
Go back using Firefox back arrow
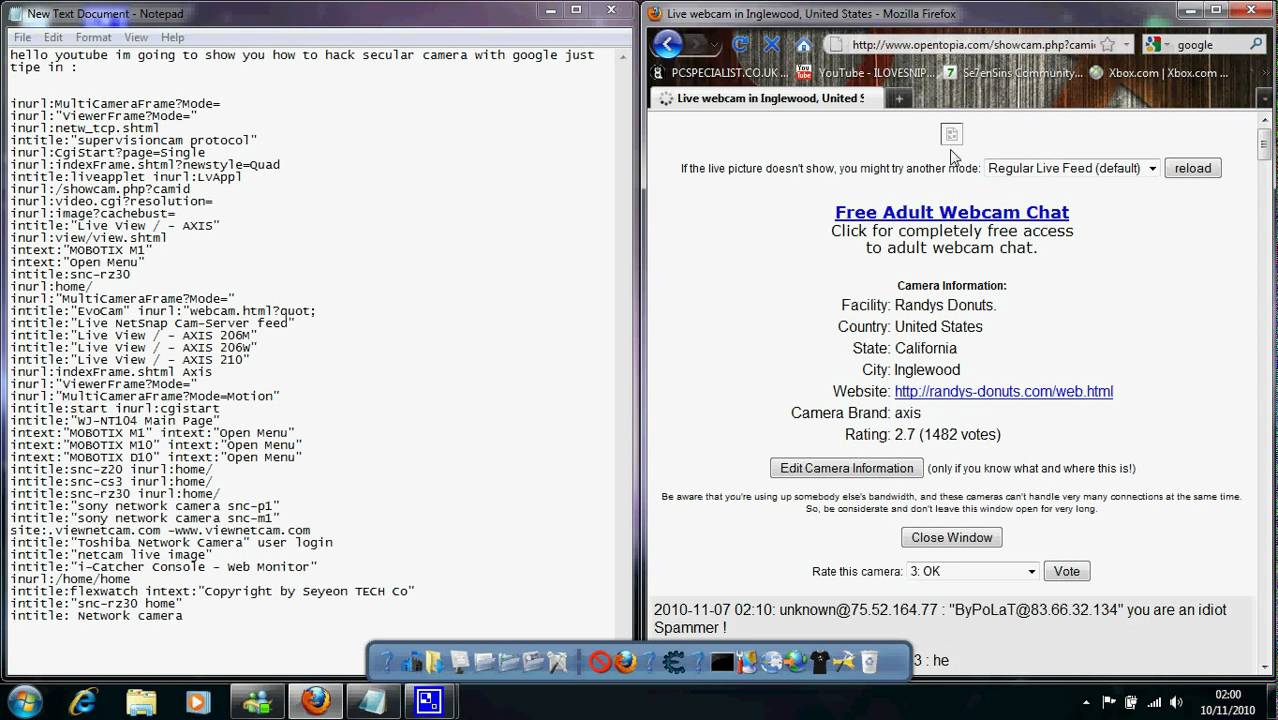(667, 44)
